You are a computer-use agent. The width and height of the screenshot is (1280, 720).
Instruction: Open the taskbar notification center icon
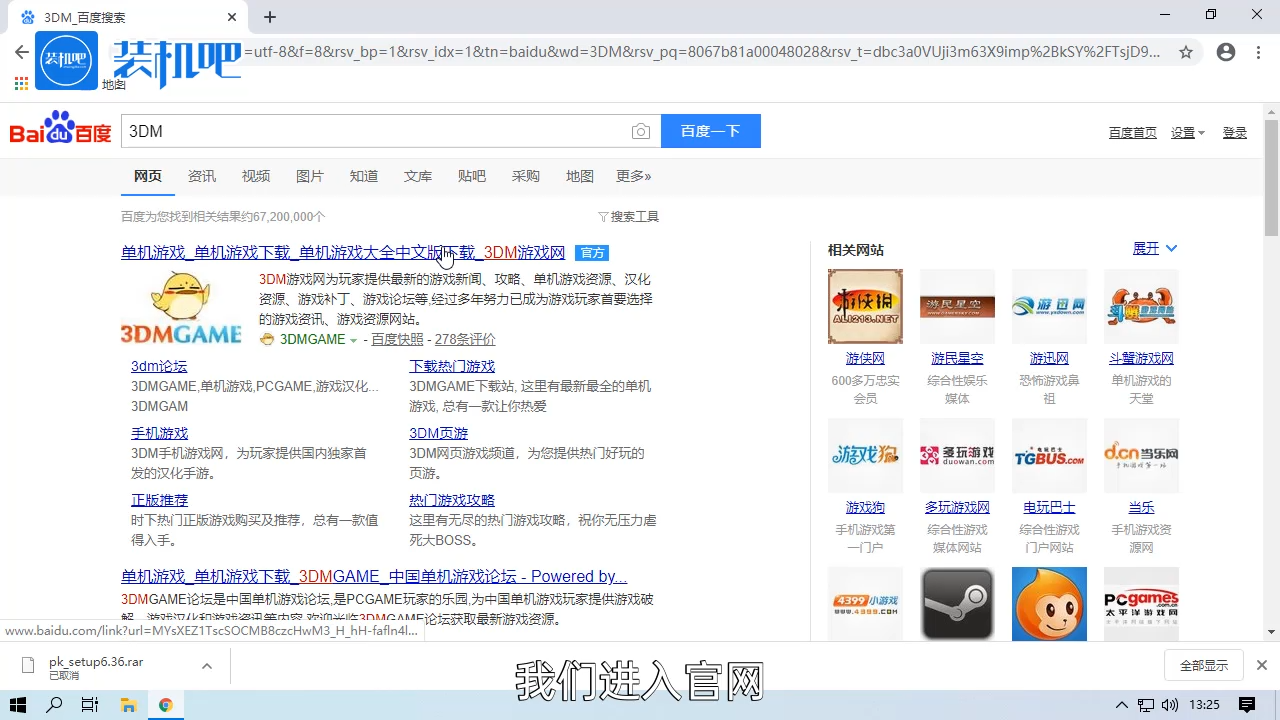point(1247,705)
